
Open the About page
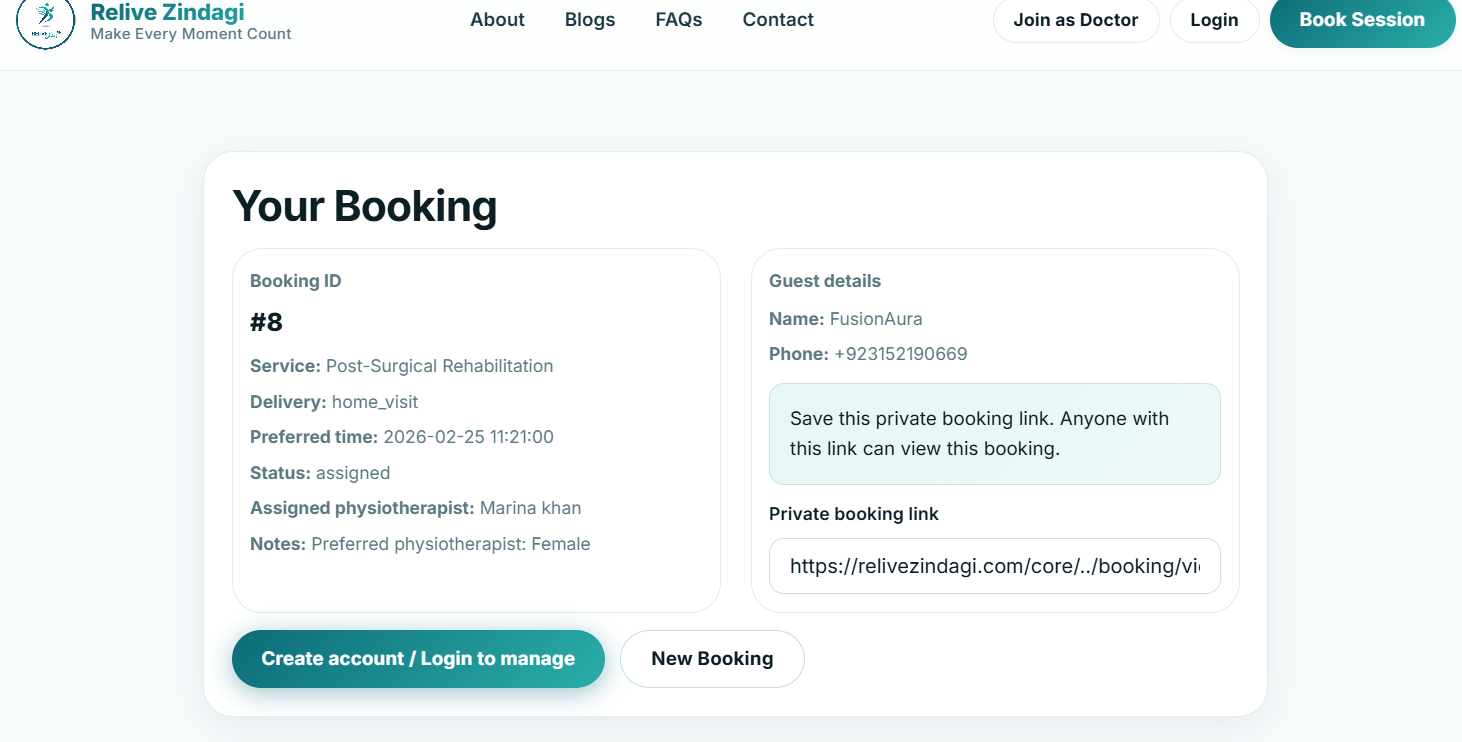[497, 19]
